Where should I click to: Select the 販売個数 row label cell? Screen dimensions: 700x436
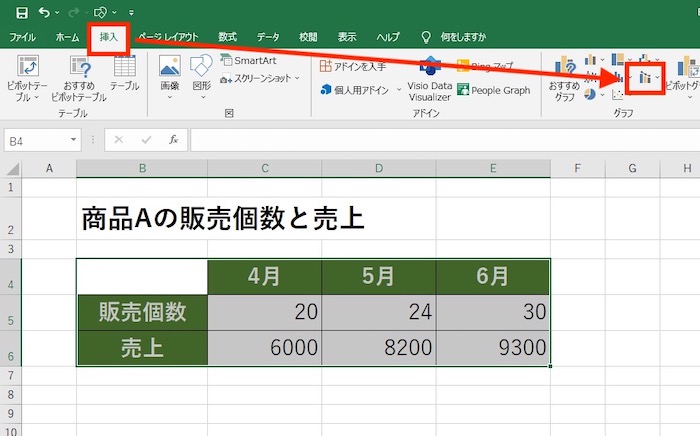tap(142, 312)
